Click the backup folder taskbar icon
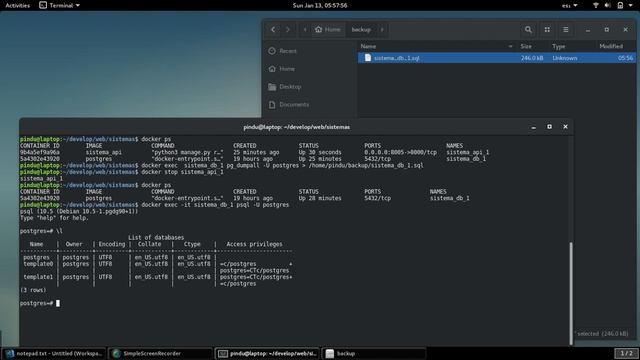Image resolution: width=640 pixels, height=360 pixels. pyautogui.click(x=330, y=353)
